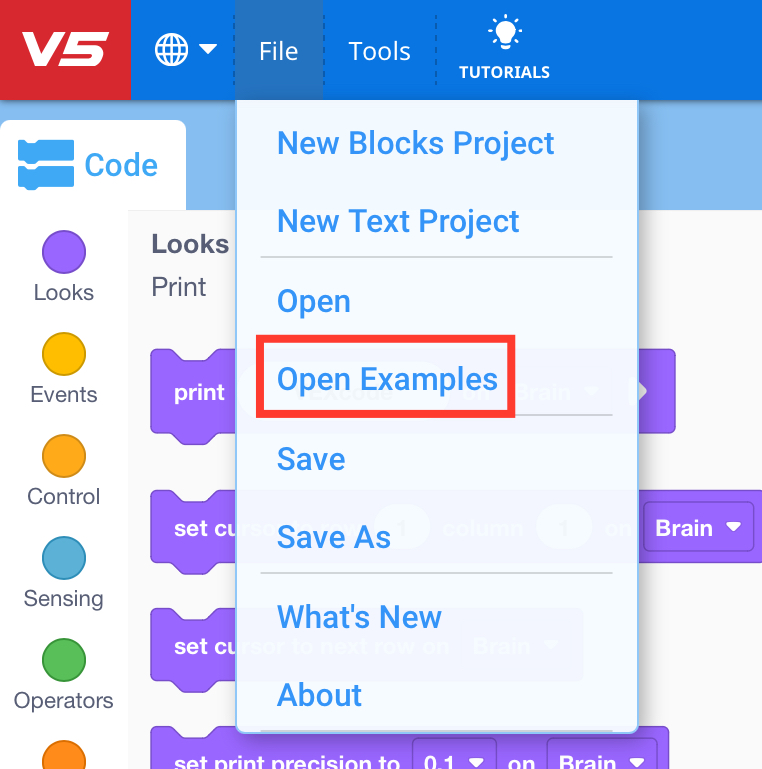Select the green Operators category circle
Screen dimensions: 762x769
tap(64, 660)
